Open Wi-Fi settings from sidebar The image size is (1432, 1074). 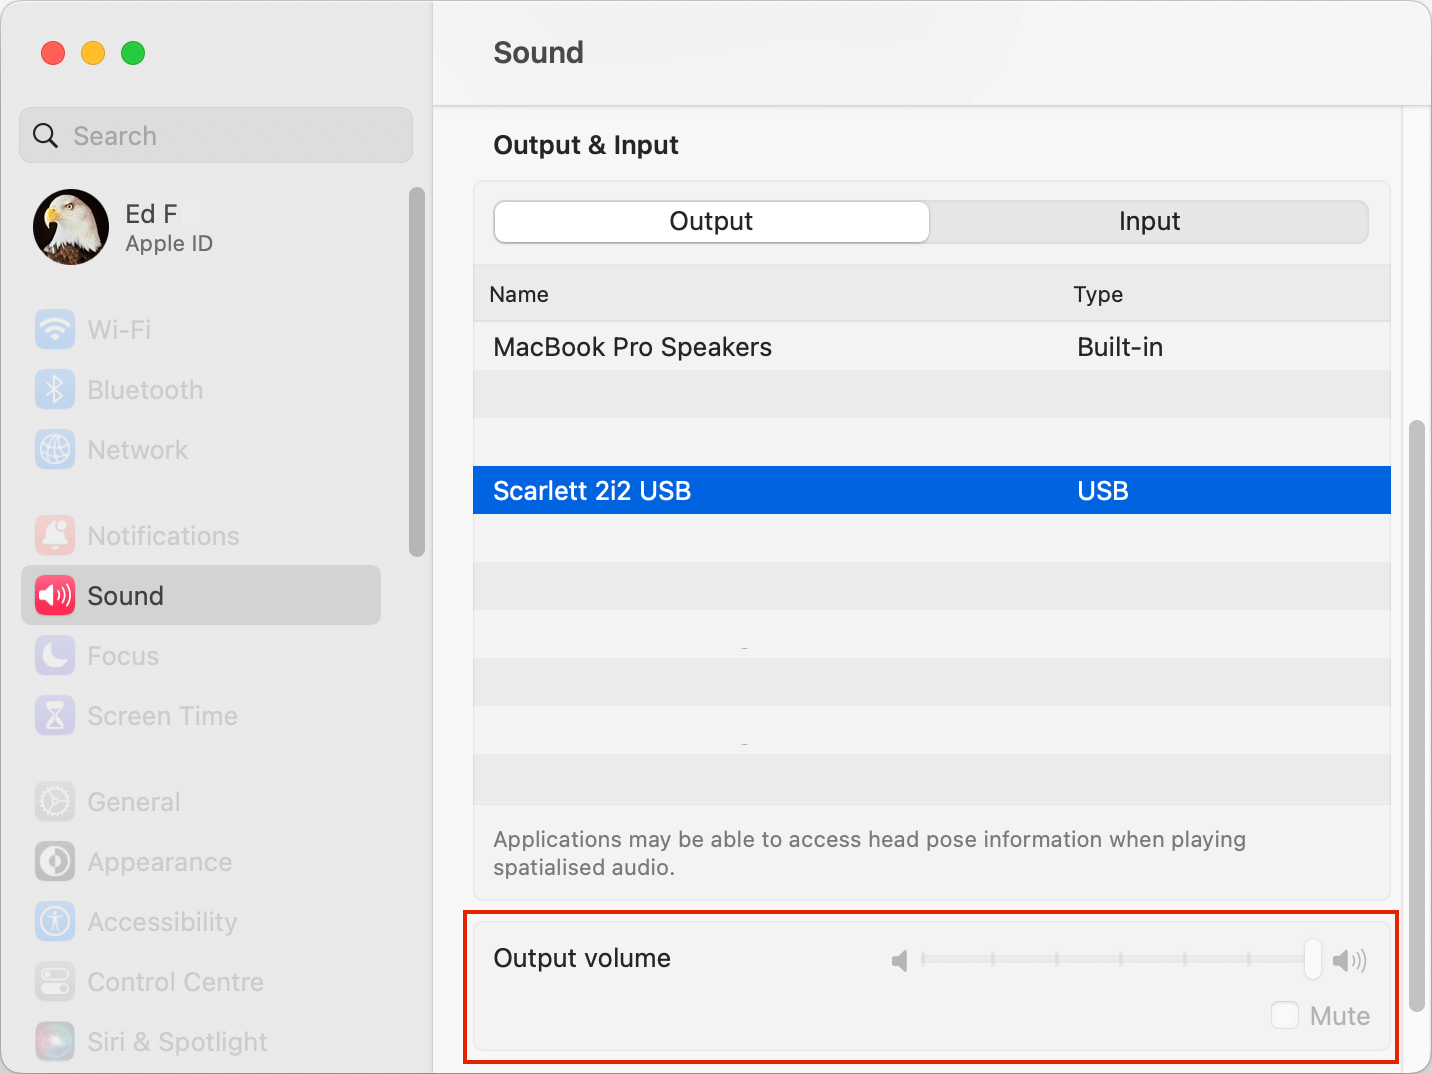point(119,329)
